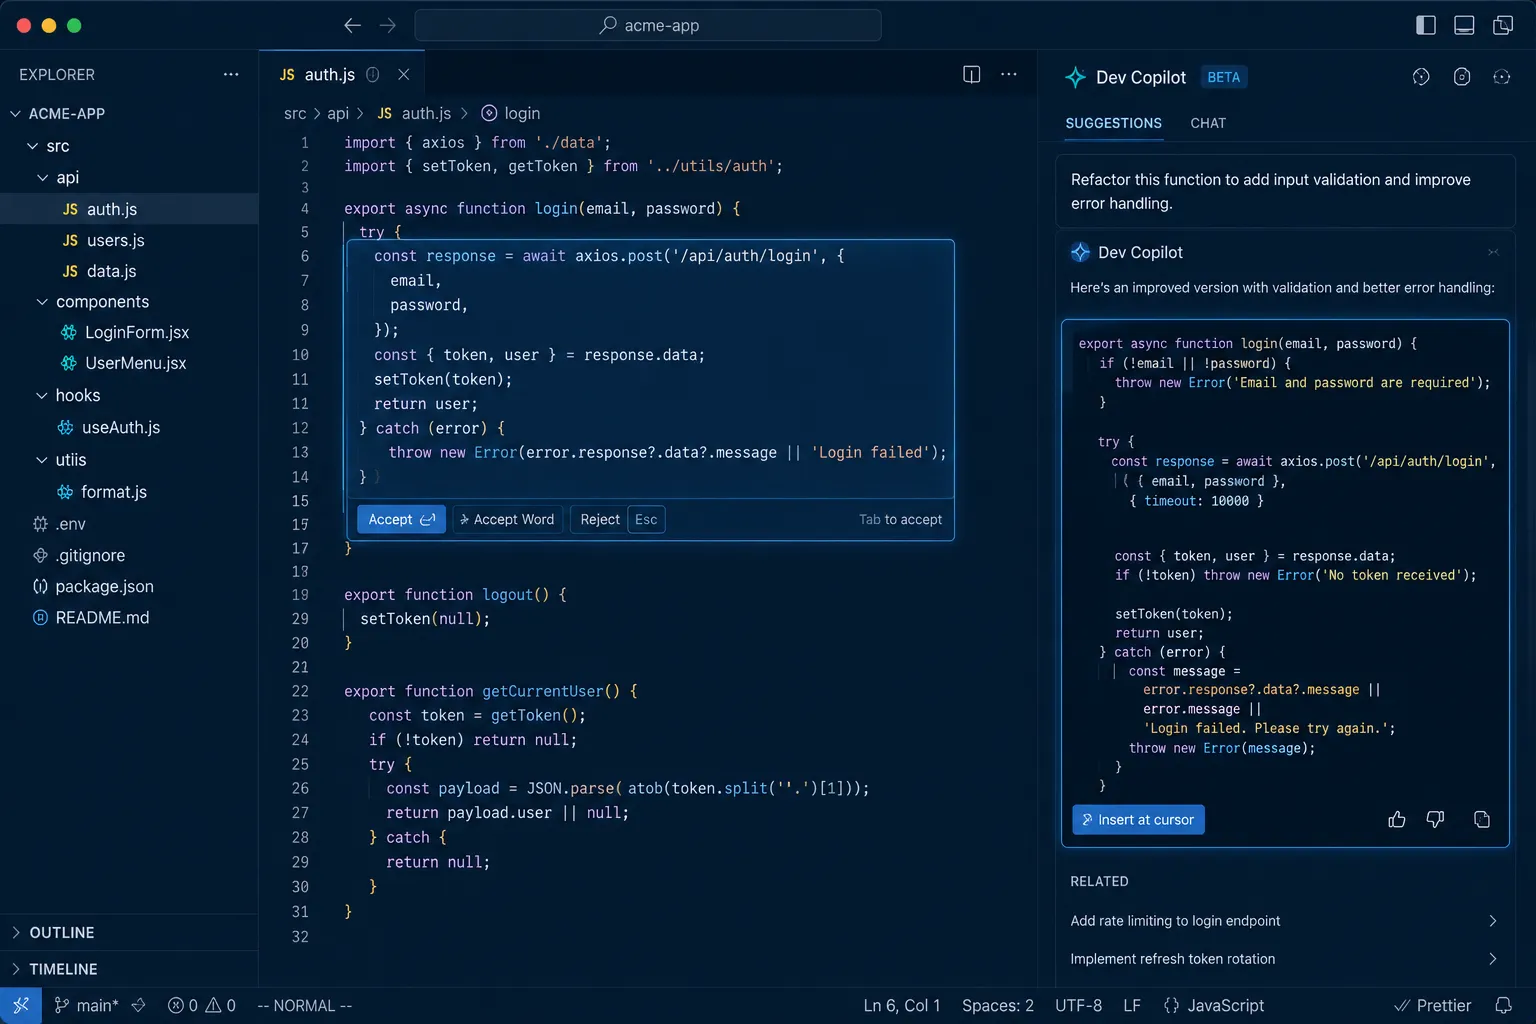The width and height of the screenshot is (1536, 1024).
Task: Split the editor with the split icon
Action: click(971, 75)
